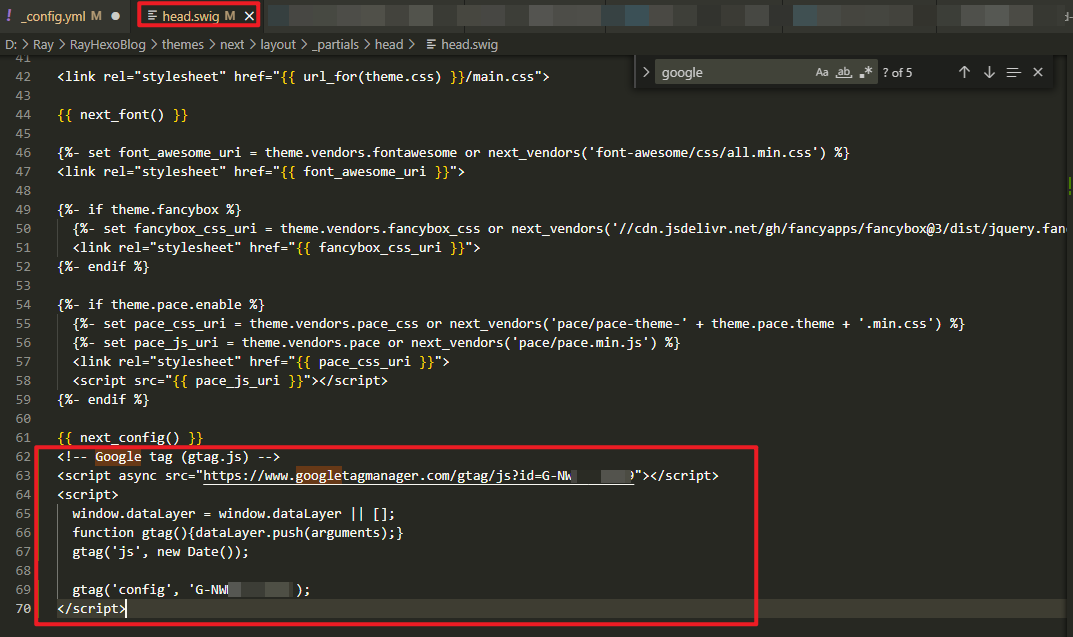Go to next match arrow
The height and width of the screenshot is (637, 1073).
click(x=989, y=72)
